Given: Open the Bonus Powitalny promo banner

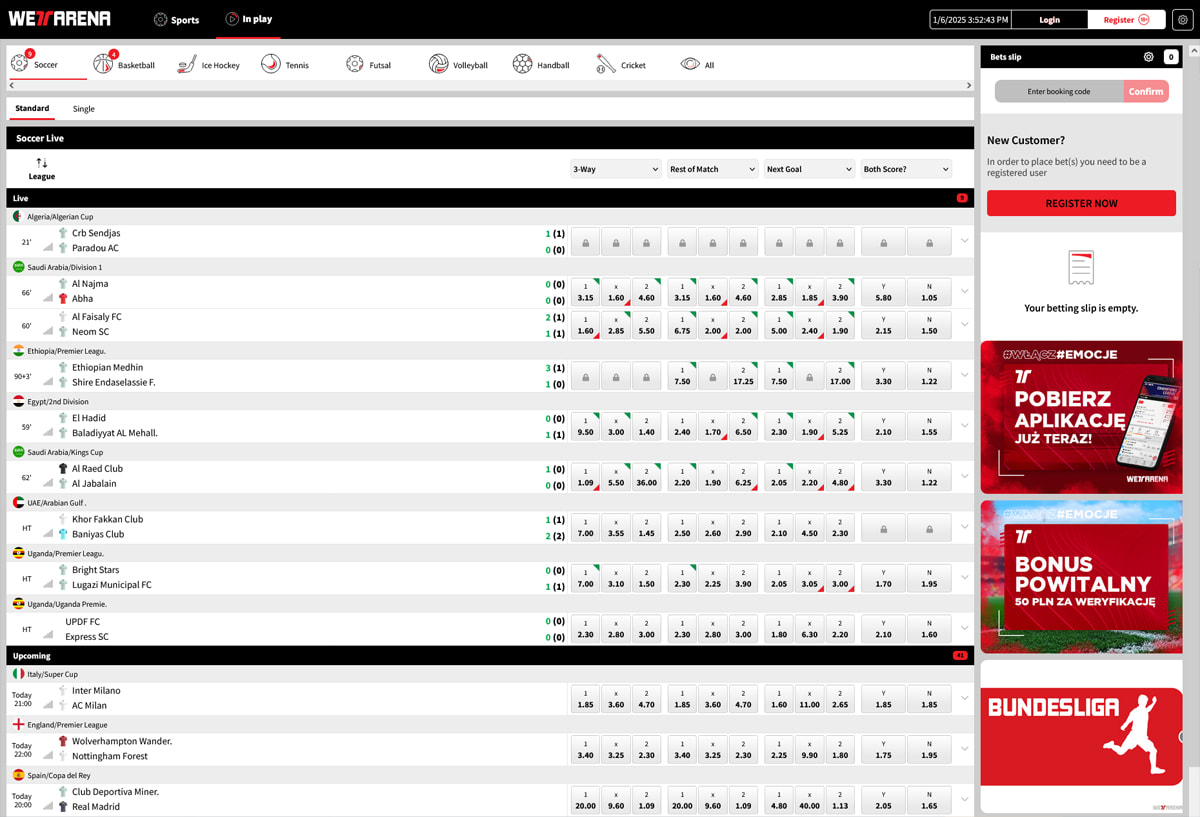Looking at the screenshot, I should [x=1081, y=577].
